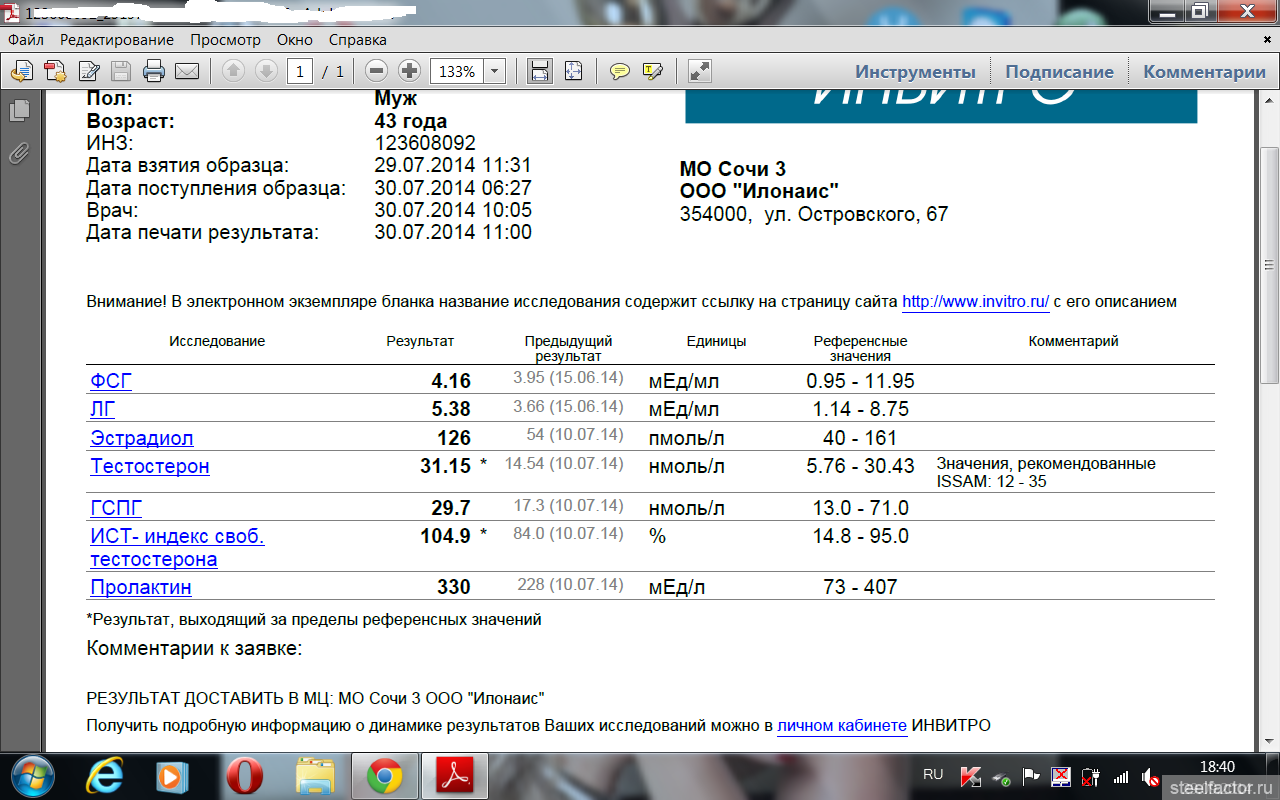Open the Файл menu
1280x800 pixels.
(26, 40)
